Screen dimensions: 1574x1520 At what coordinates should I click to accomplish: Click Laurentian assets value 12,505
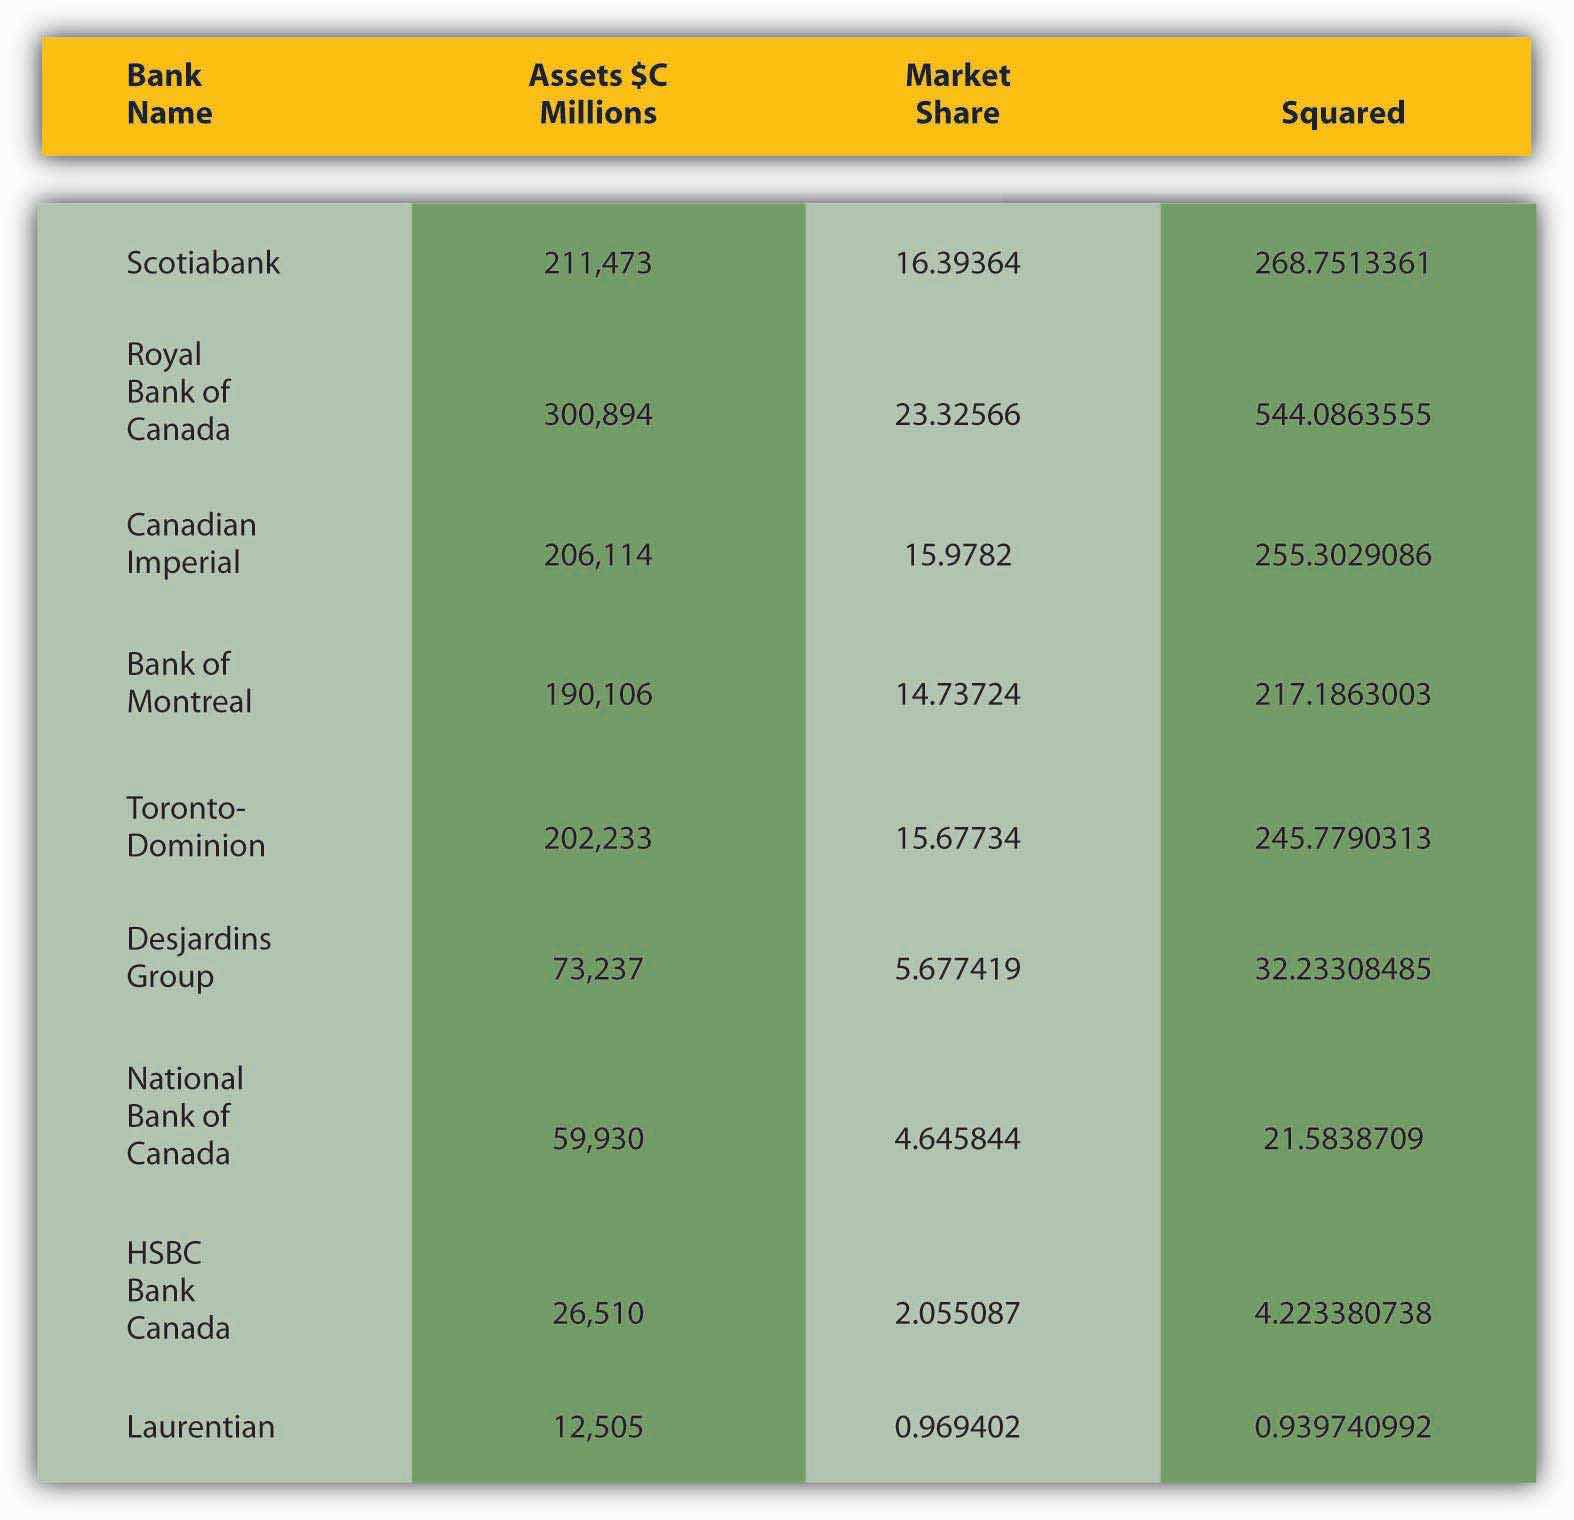click(598, 1427)
